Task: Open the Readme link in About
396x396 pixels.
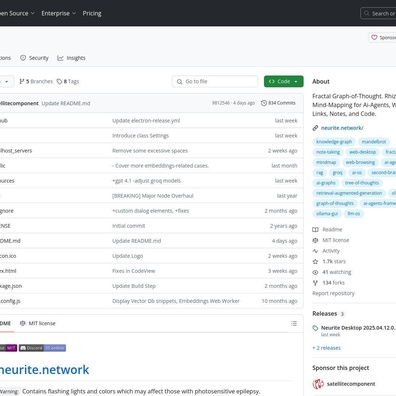Action: 327,230
